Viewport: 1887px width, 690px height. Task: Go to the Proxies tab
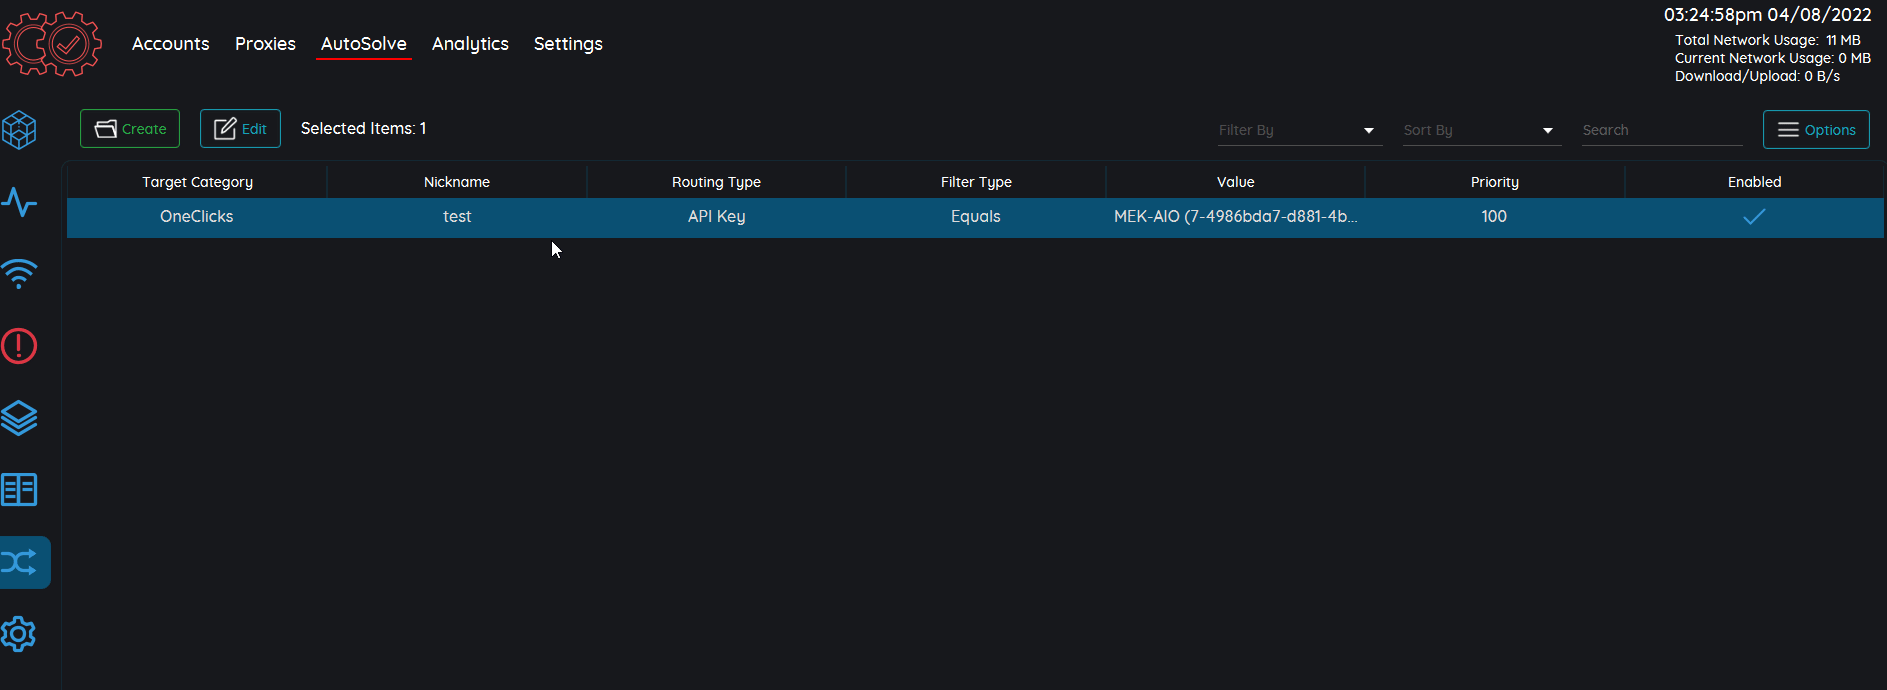tap(265, 44)
